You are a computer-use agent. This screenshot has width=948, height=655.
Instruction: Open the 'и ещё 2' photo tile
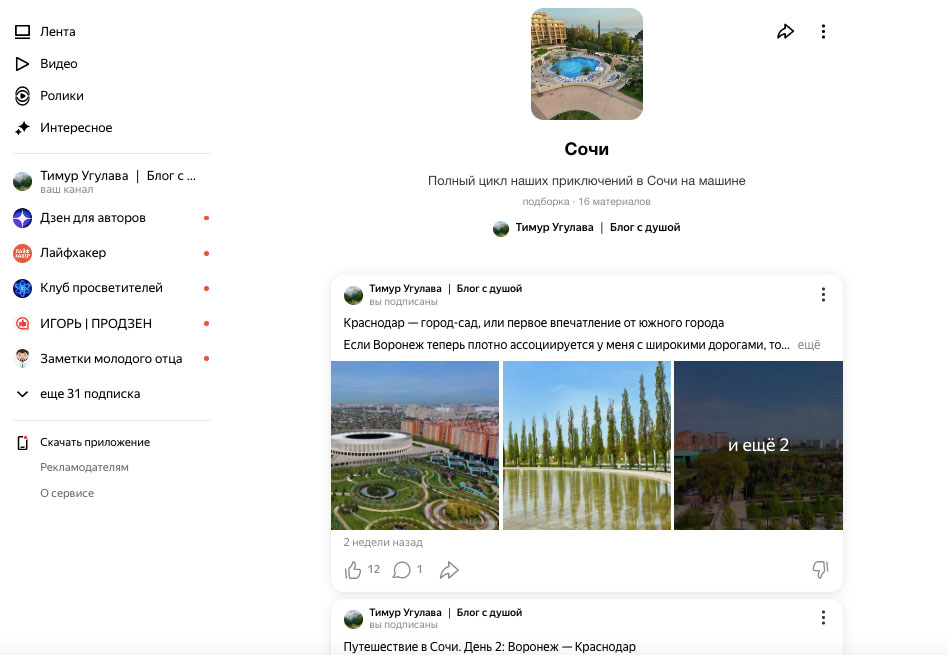758,445
